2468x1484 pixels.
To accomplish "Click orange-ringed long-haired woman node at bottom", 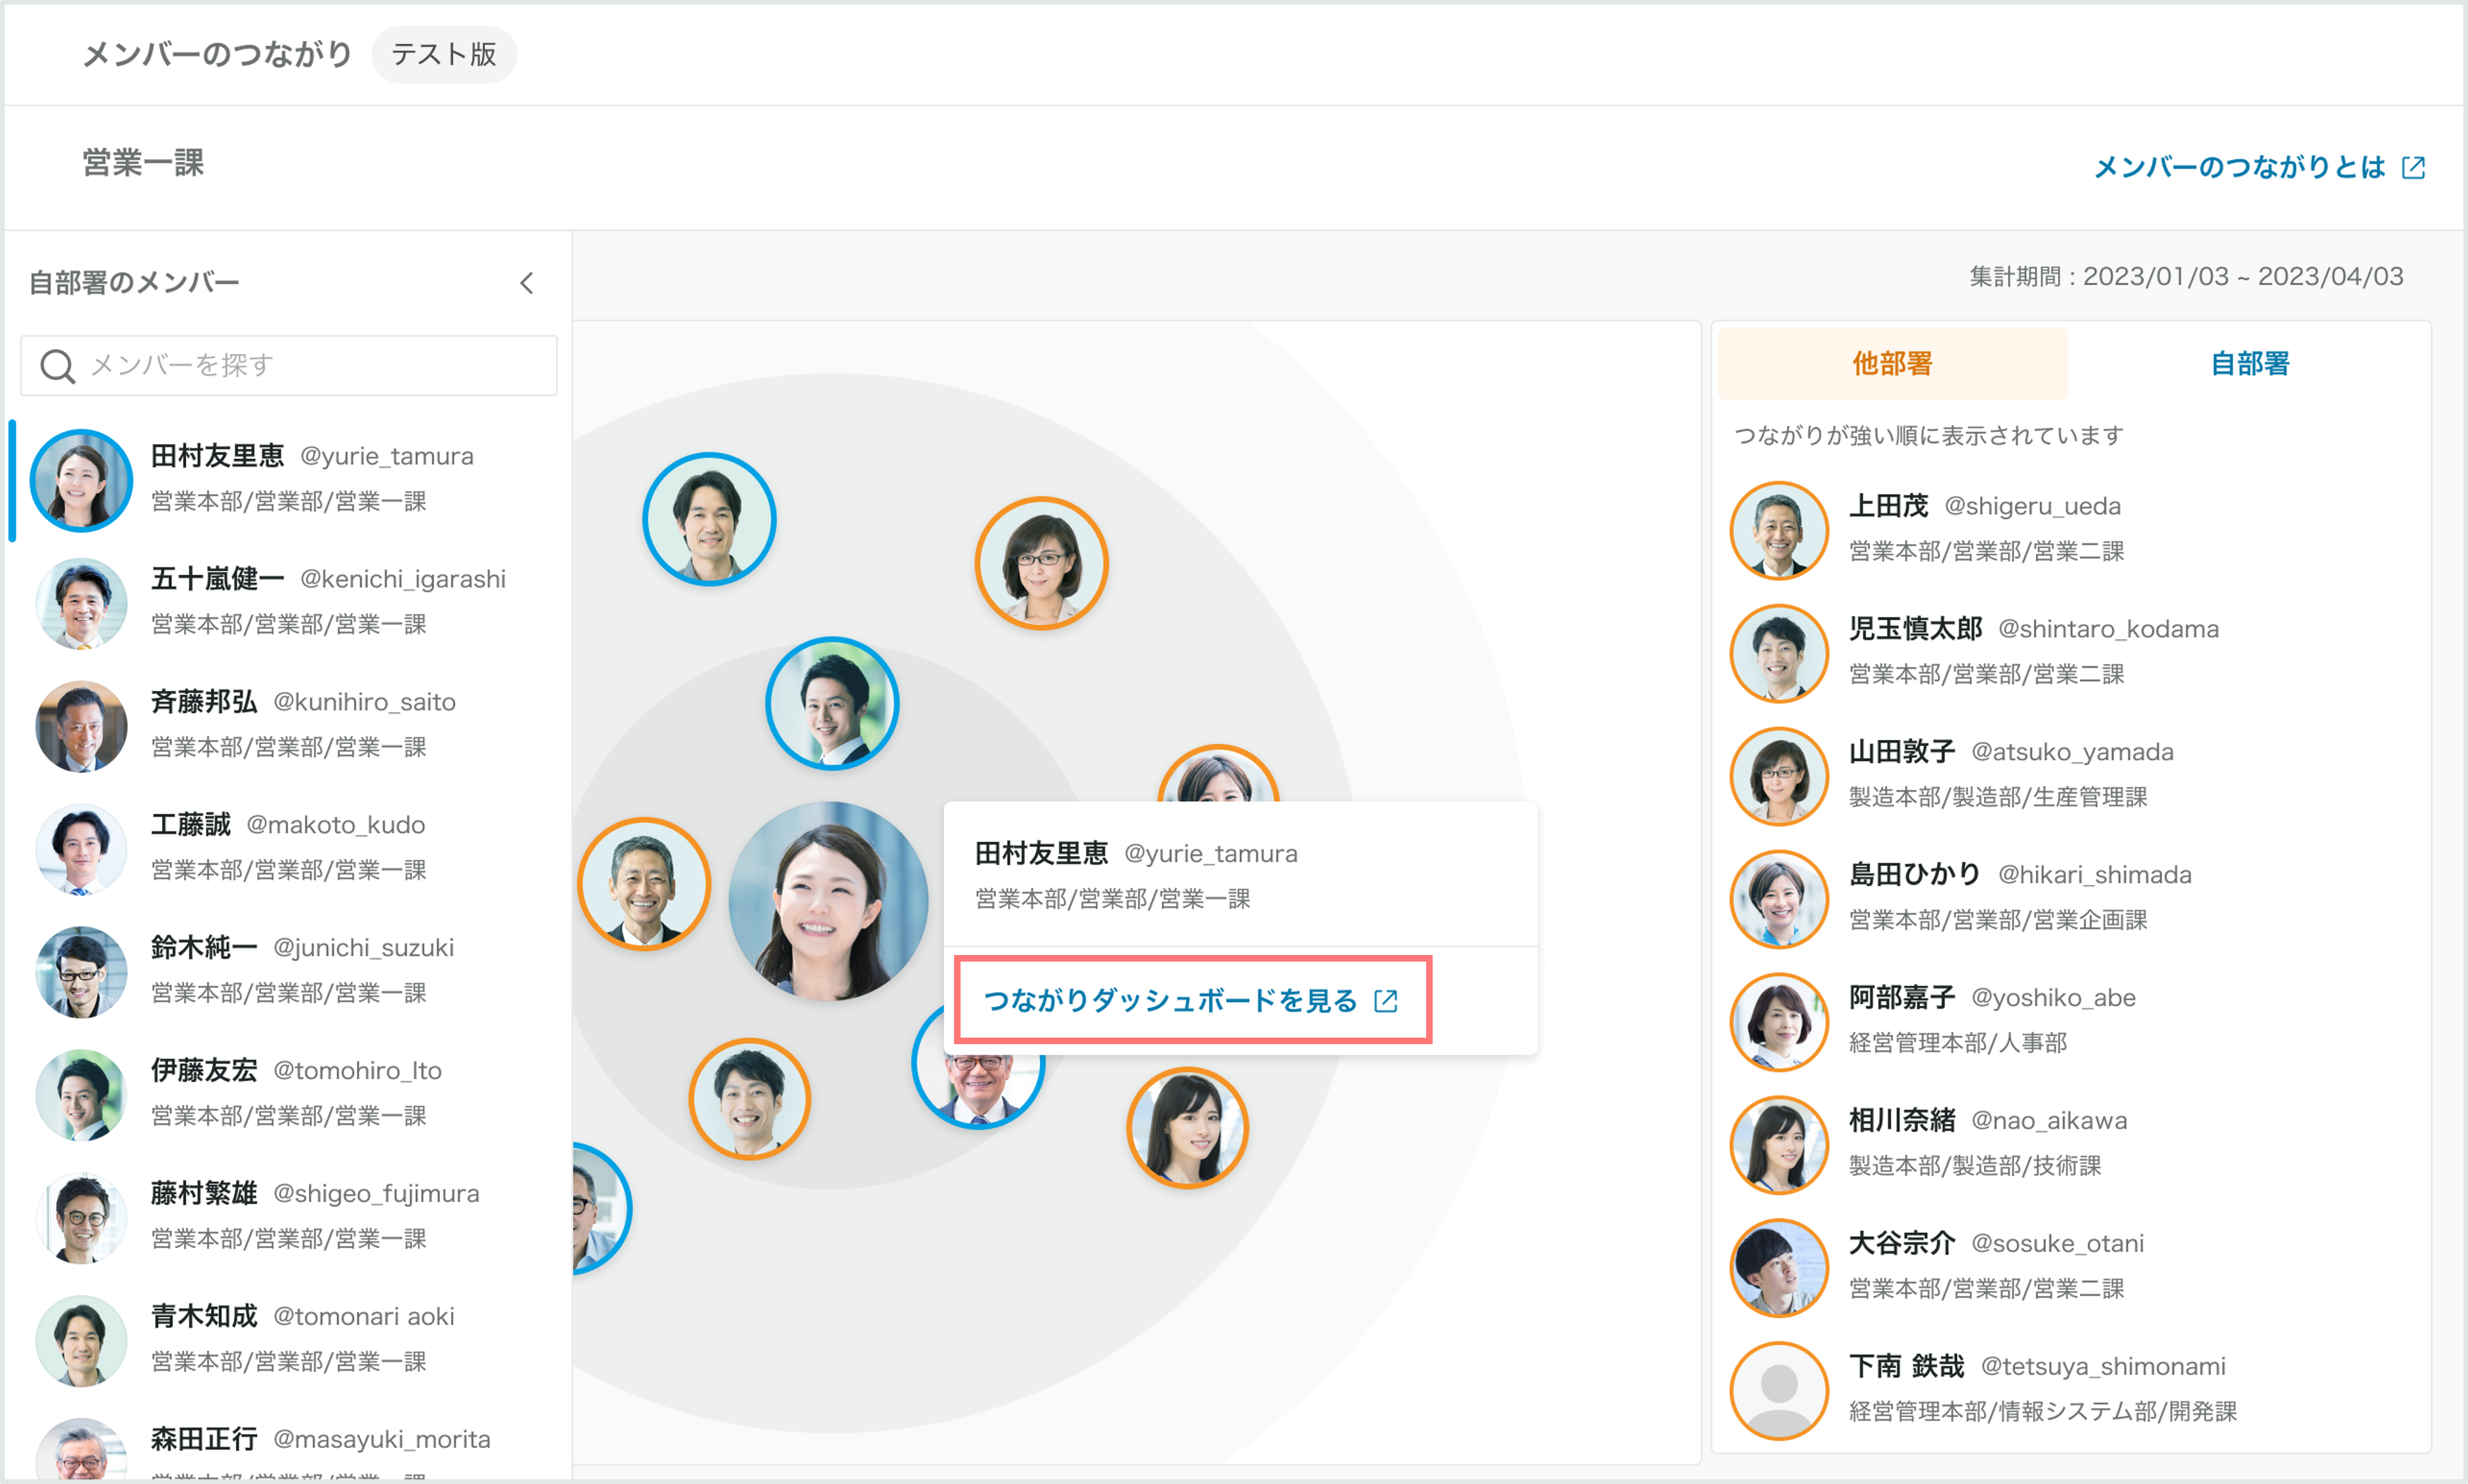I will click(1188, 1128).
